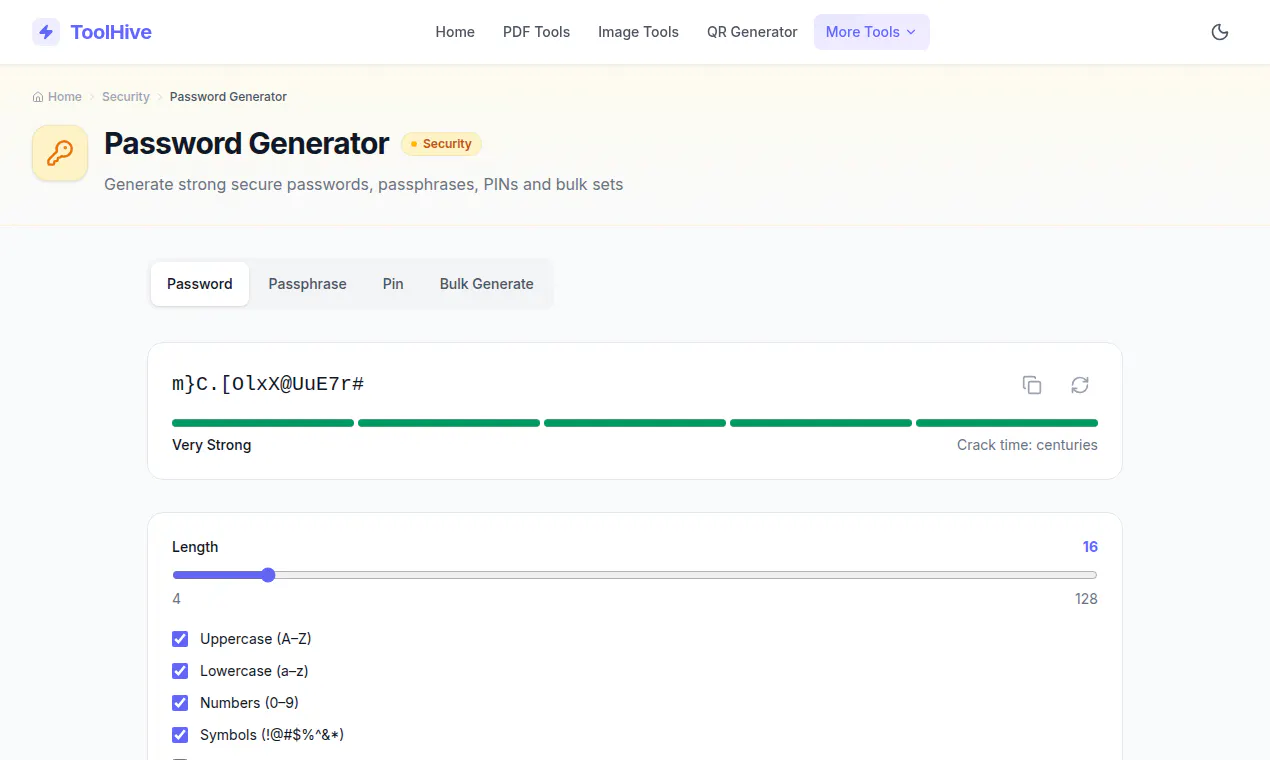The height and width of the screenshot is (760, 1270).
Task: Go to Image Tools in the top nav
Action: pos(638,32)
